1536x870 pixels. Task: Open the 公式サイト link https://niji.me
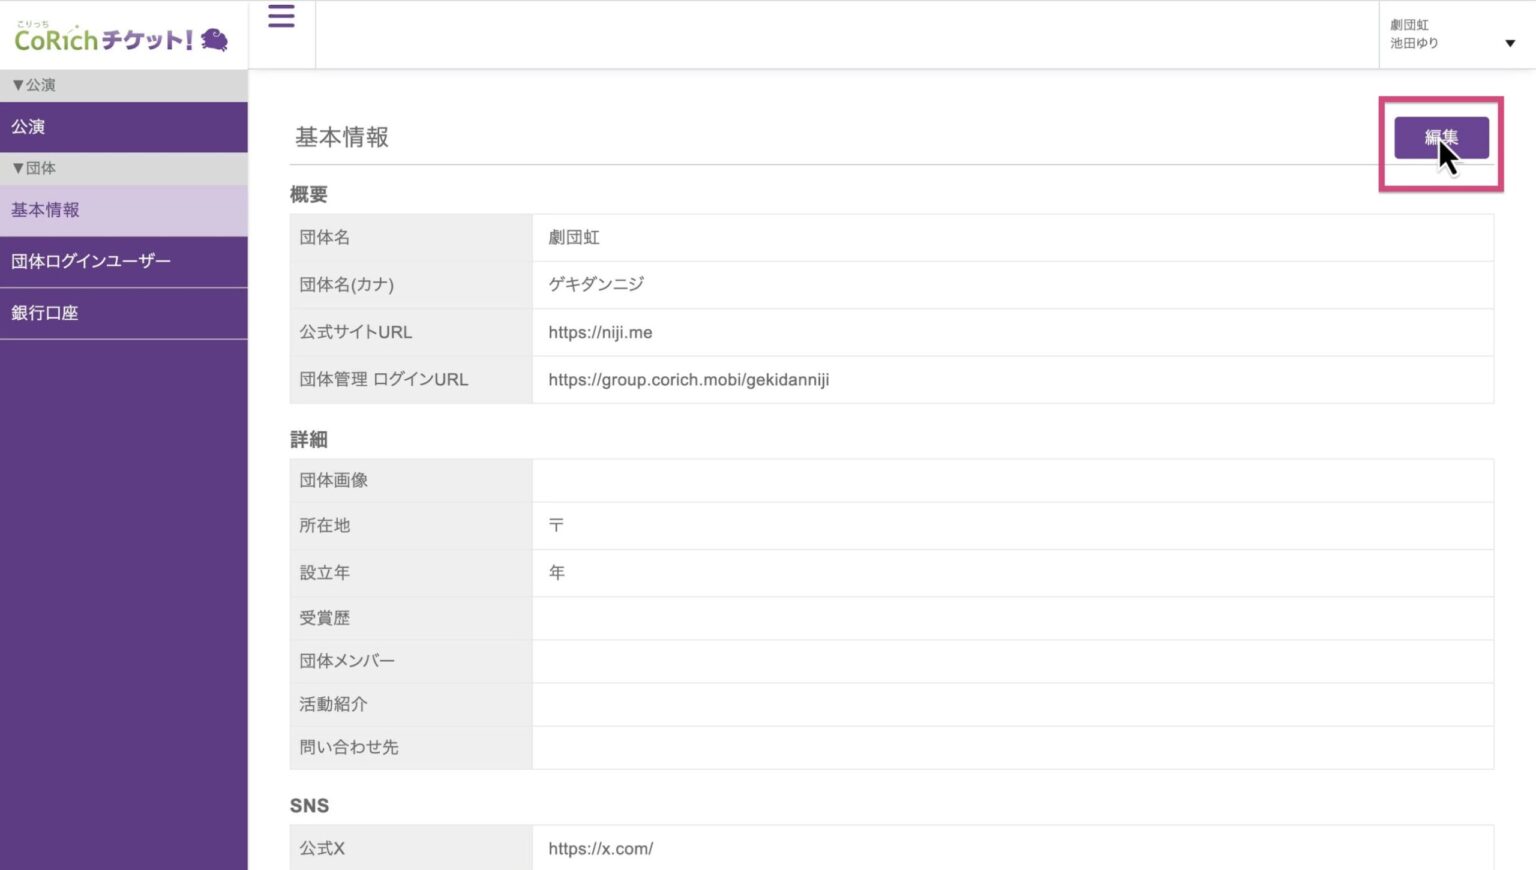(599, 332)
